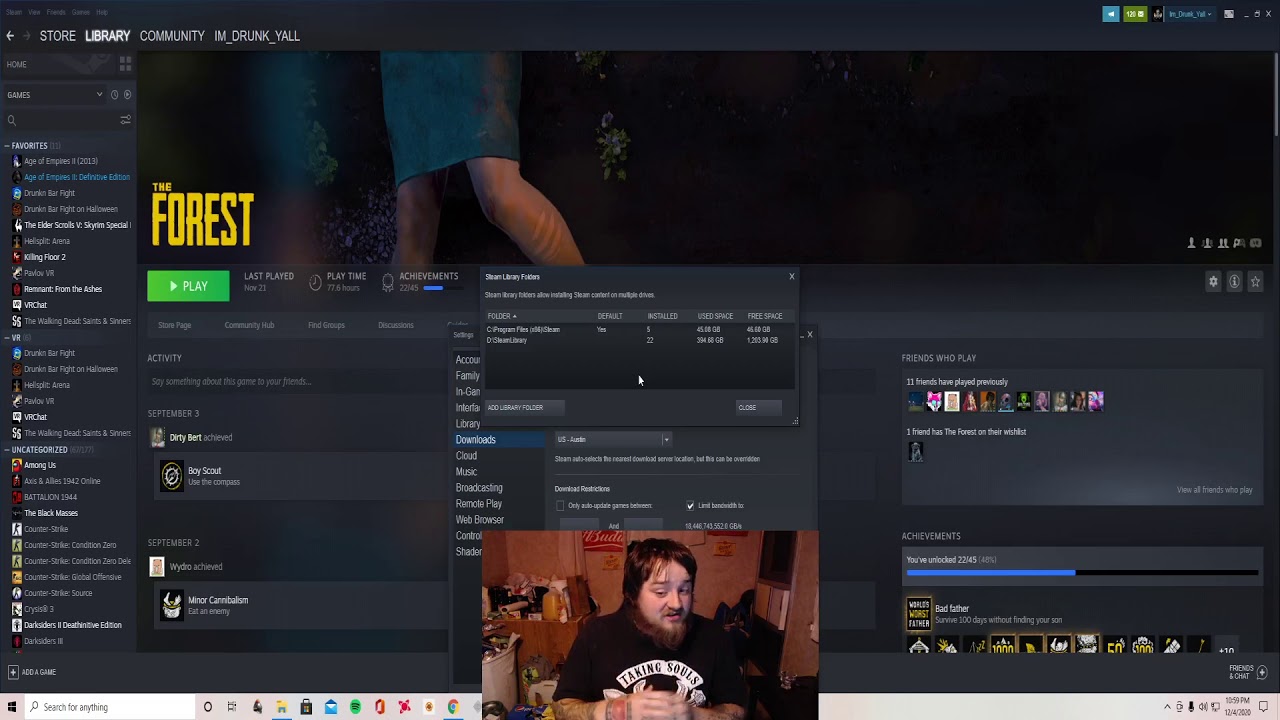Collapse the Uncategorized category
1280x720 pixels.
click(7, 450)
